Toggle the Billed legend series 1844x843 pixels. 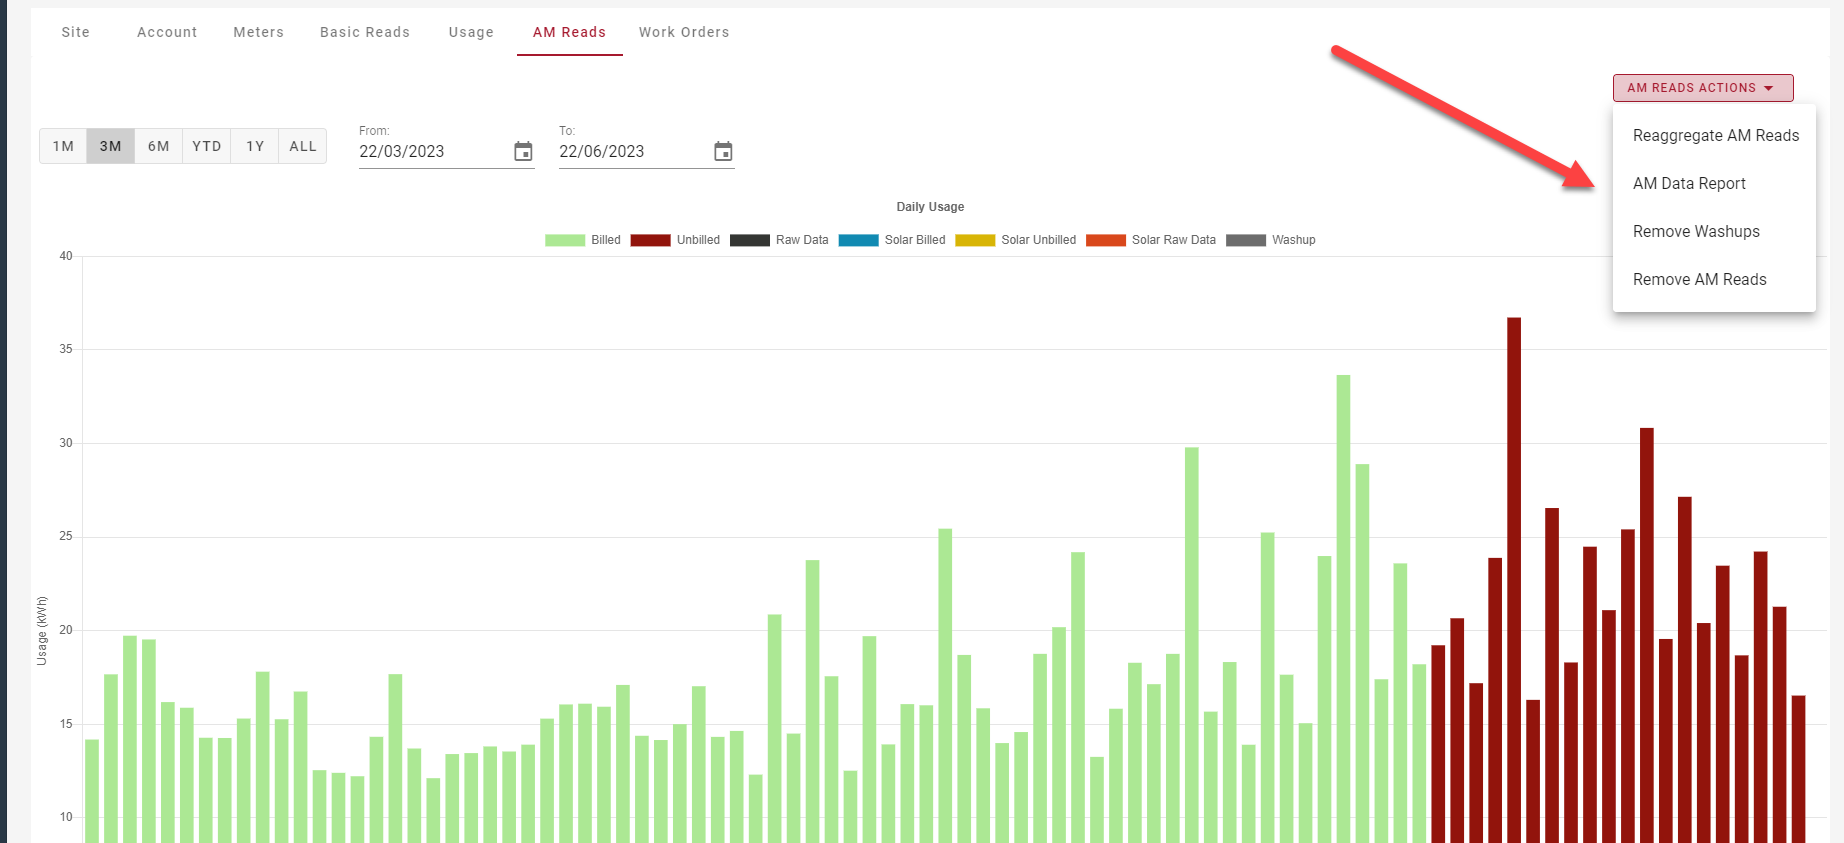tap(582, 240)
